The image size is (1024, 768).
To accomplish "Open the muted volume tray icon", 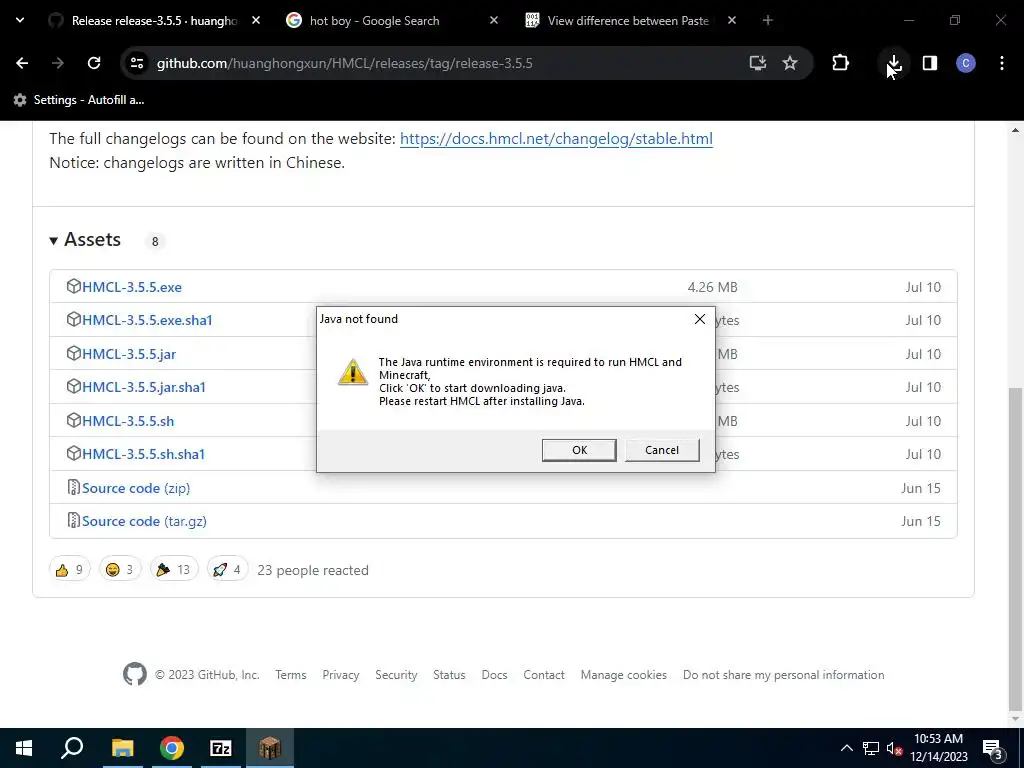I will tap(894, 748).
